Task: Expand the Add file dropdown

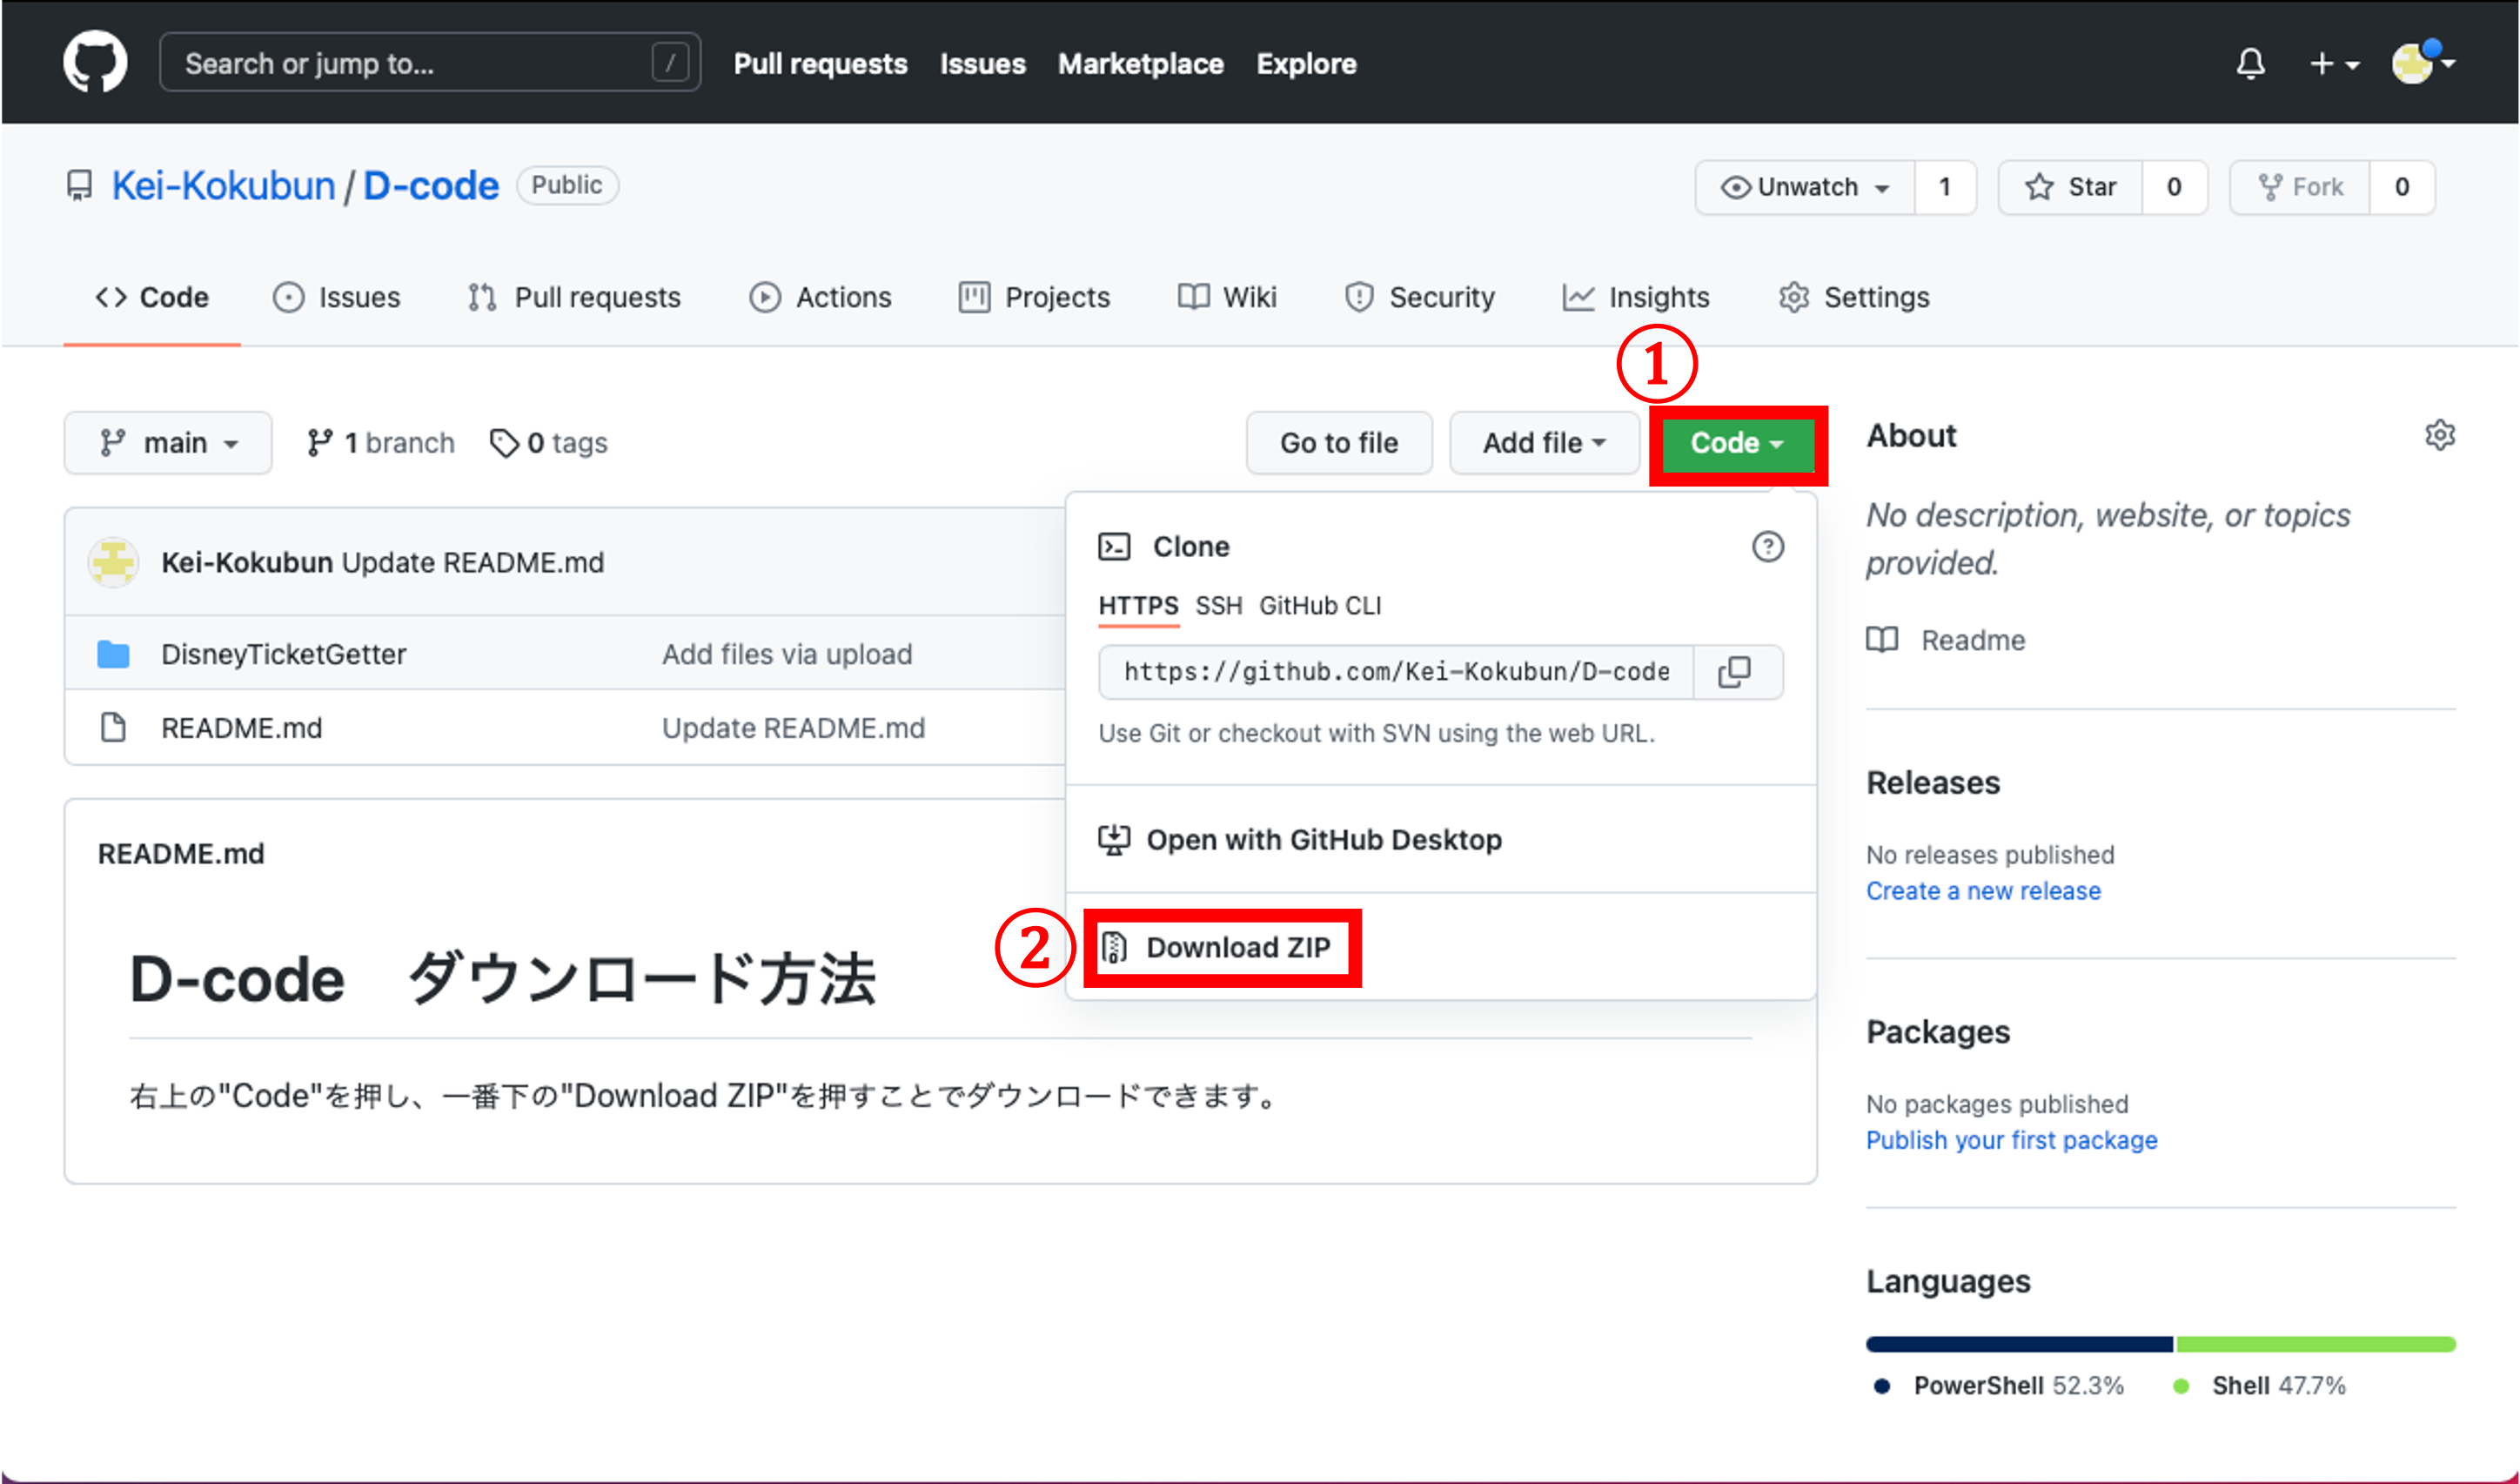Action: 1544,442
